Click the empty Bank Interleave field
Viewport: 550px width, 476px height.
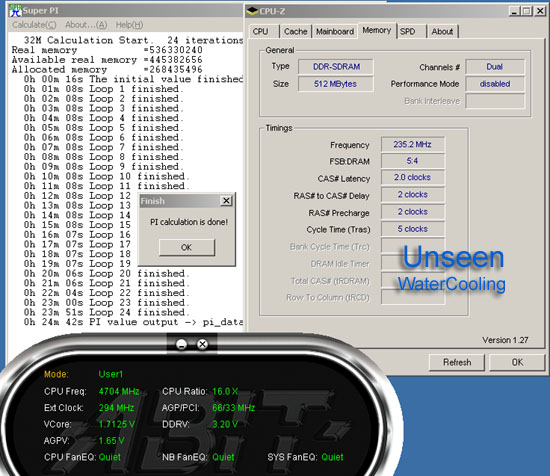click(x=495, y=101)
